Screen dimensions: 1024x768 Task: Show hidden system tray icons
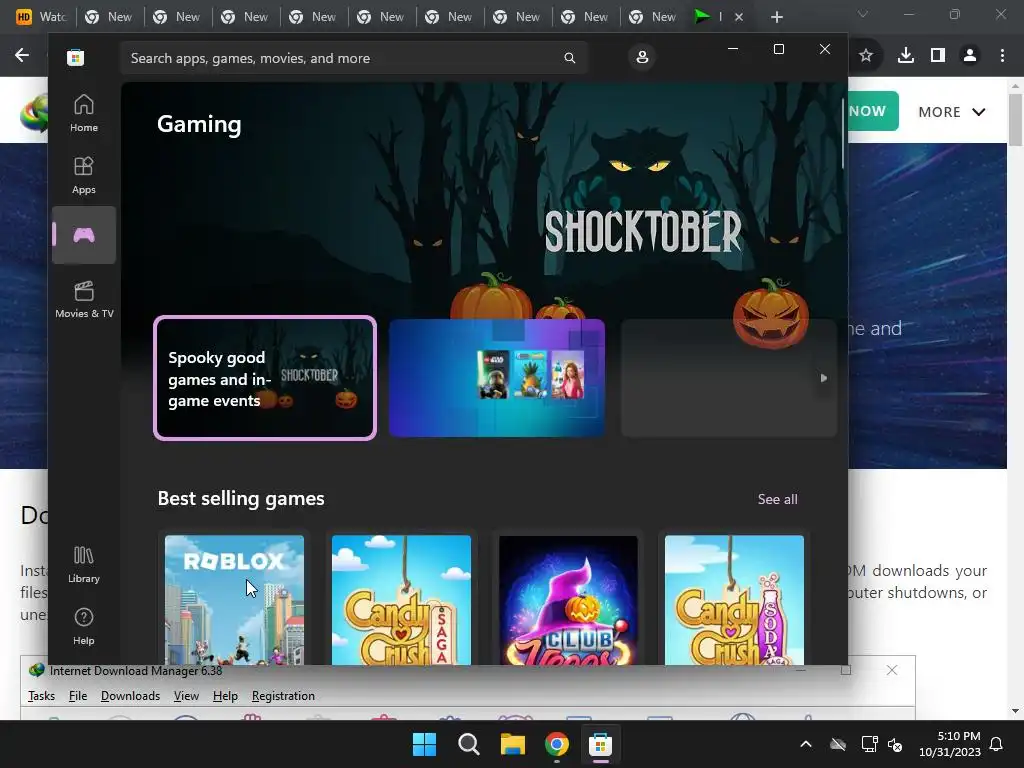coord(806,744)
